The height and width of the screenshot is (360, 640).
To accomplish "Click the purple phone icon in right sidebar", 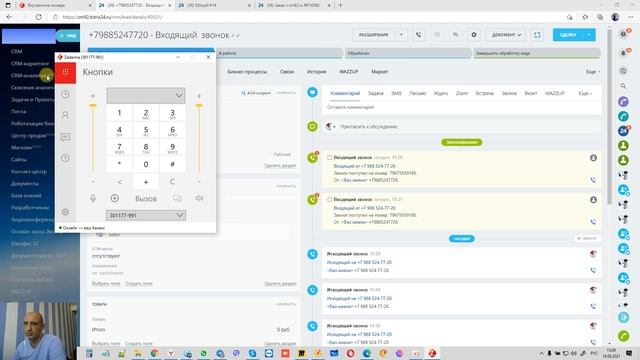I will (x=623, y=102).
